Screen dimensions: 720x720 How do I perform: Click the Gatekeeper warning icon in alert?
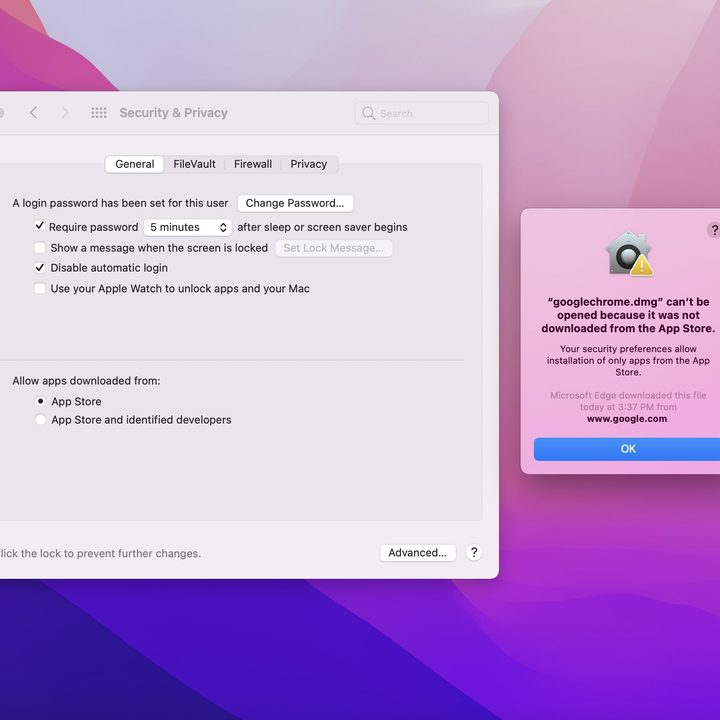tap(629, 254)
